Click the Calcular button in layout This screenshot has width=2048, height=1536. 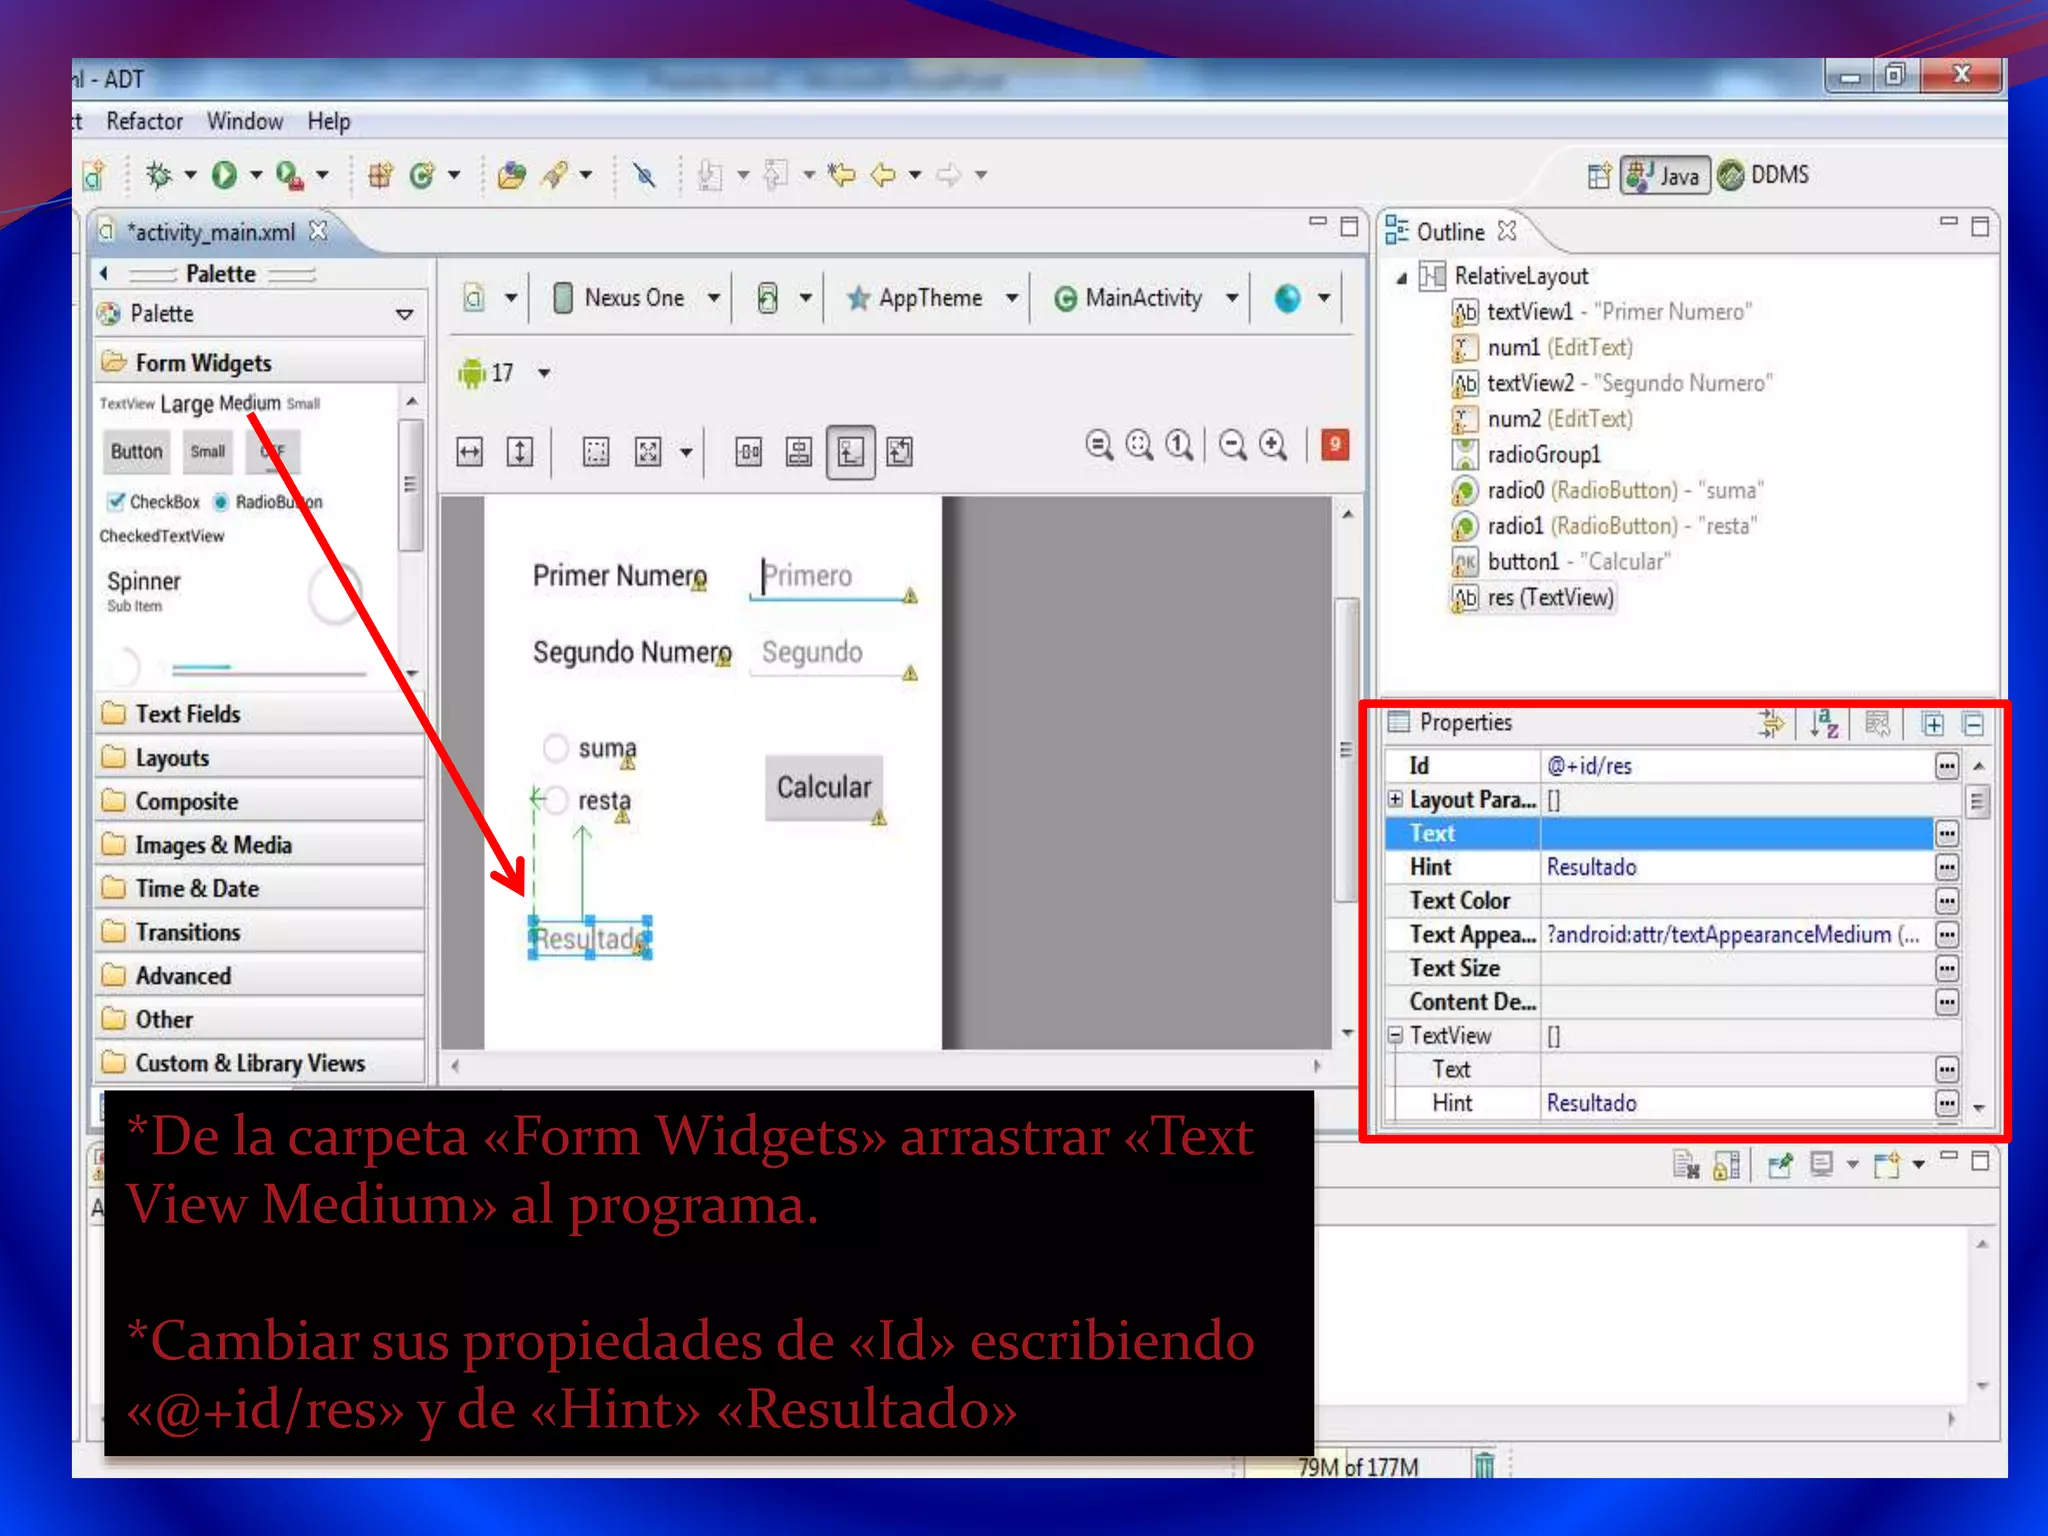coord(824,788)
